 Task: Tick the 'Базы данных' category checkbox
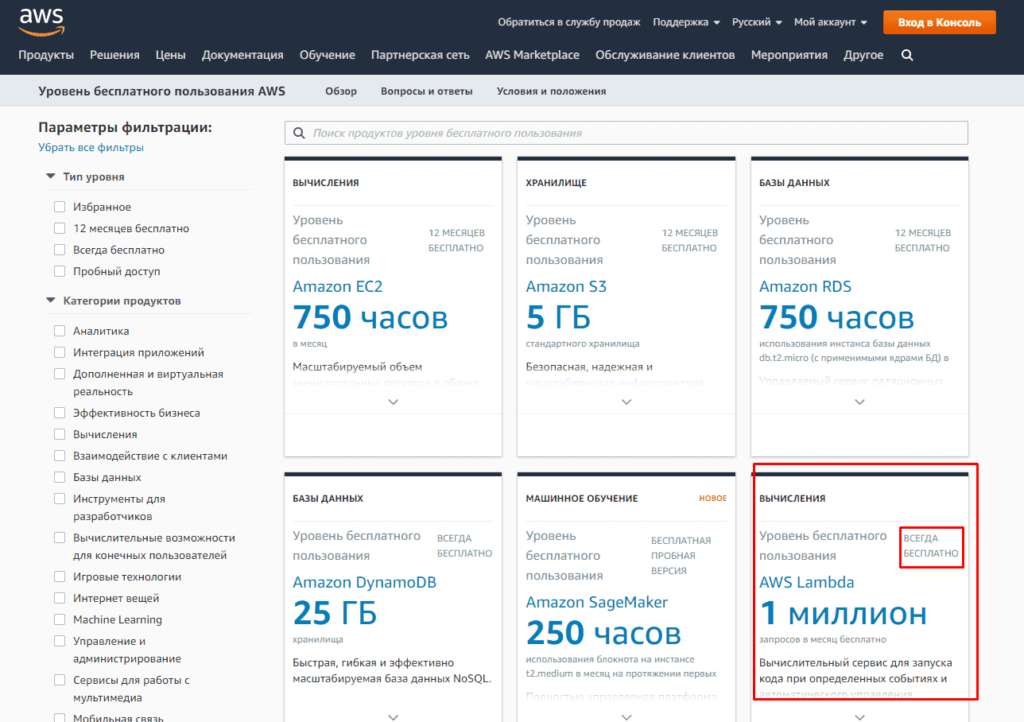coord(60,478)
